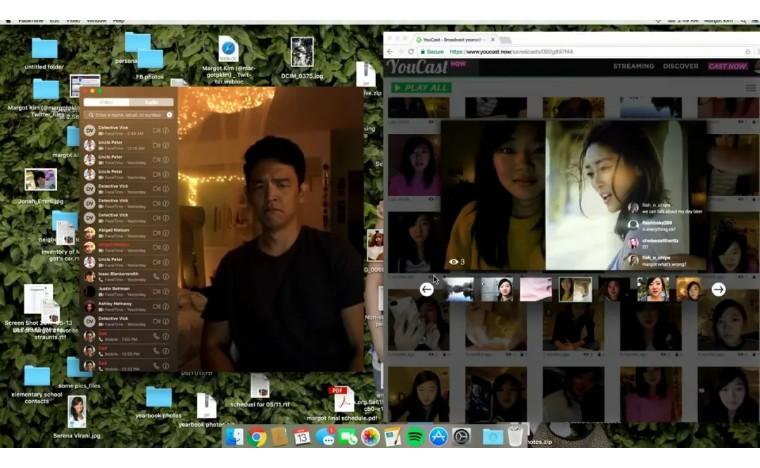
Task: Switch FaceTime to the Video tab
Action: 107,102
